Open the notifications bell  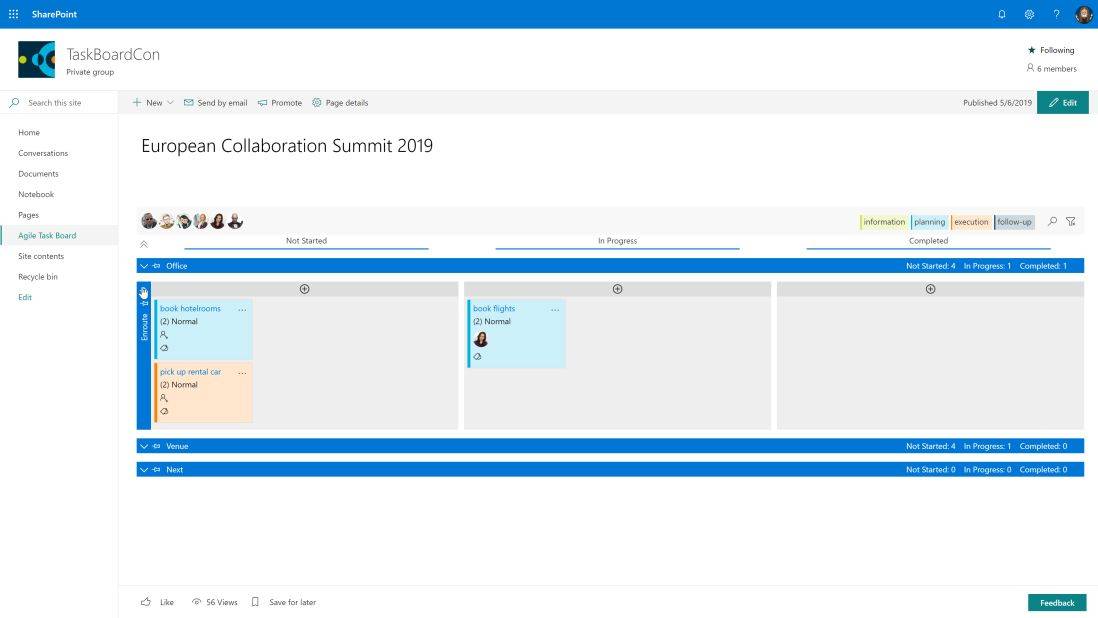pos(1002,14)
